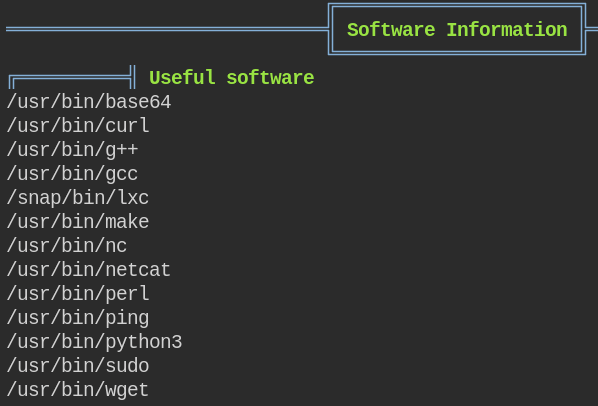Click the /usr/bin/make entry
Screen dimensions: 598x406
pos(78,222)
